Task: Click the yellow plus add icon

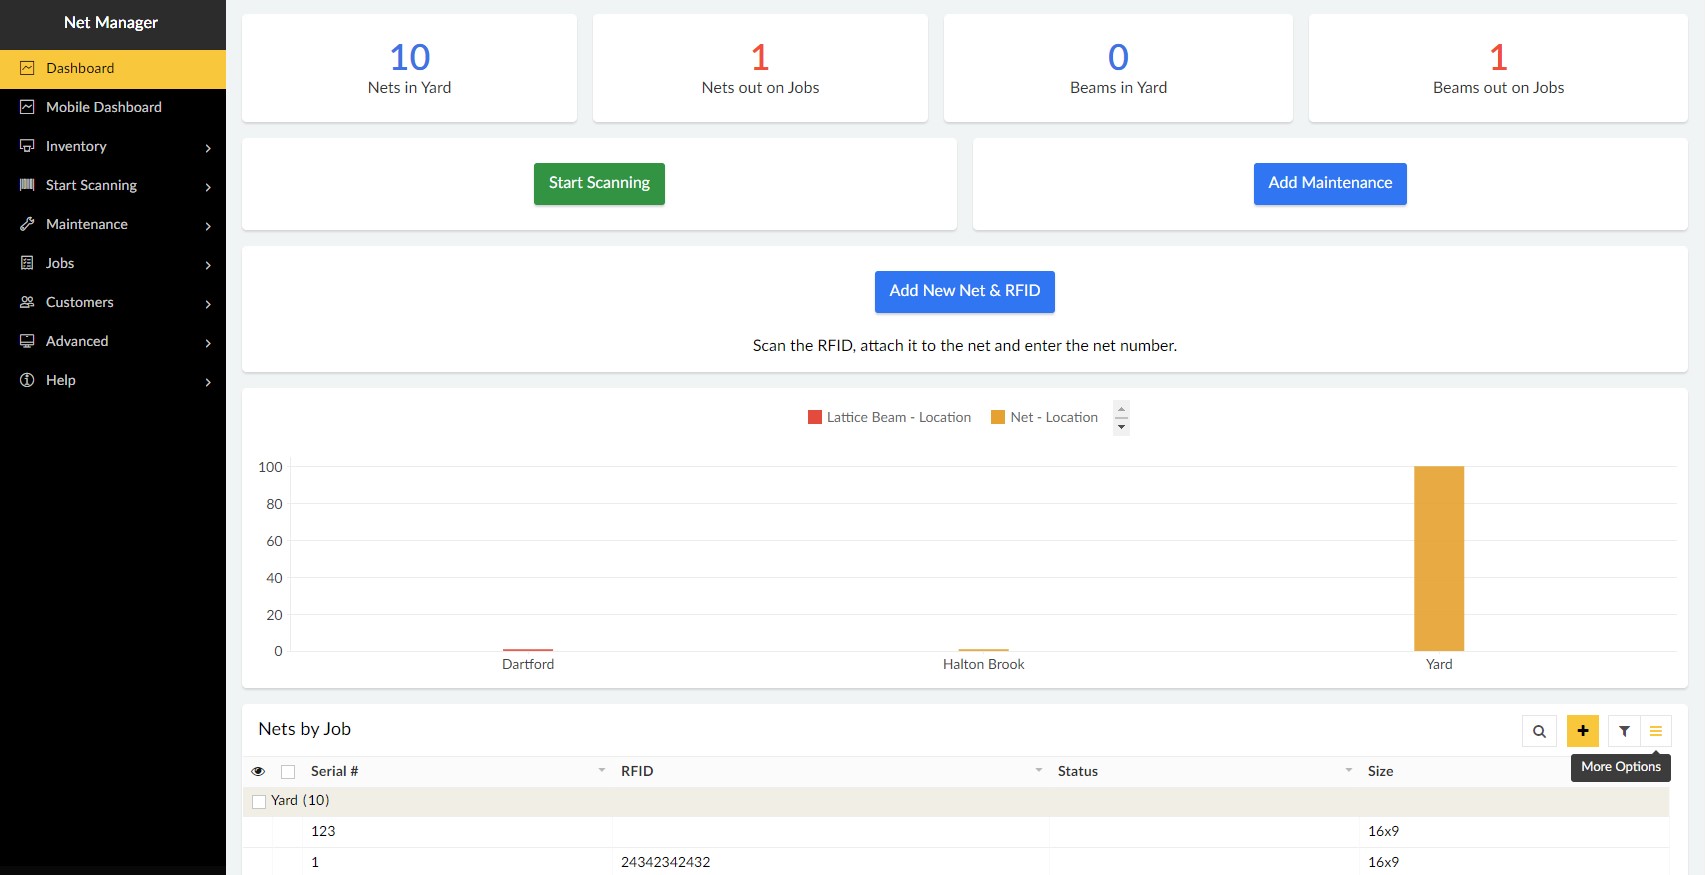Action: [1583, 731]
